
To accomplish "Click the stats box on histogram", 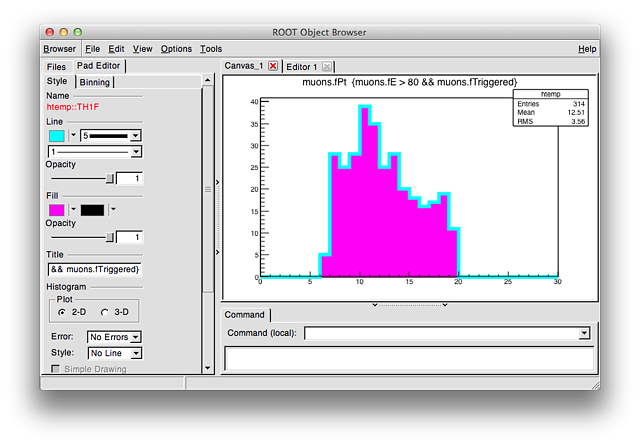I will [x=549, y=108].
